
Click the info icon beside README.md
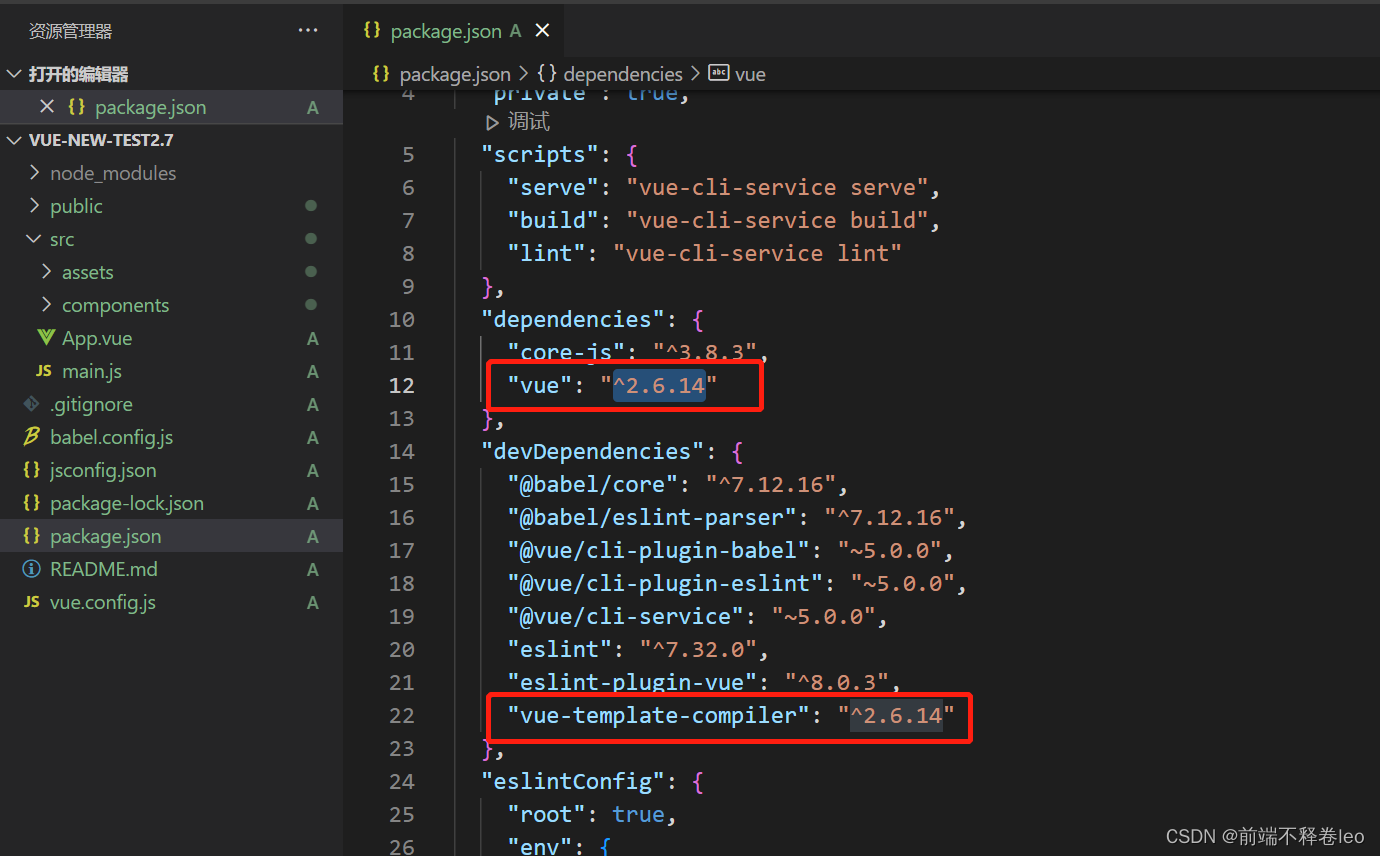click(x=31, y=569)
